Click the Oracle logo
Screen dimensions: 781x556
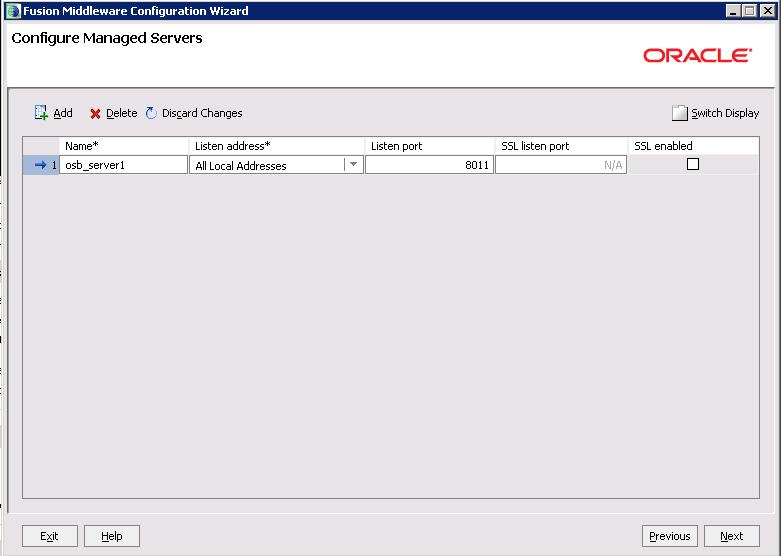click(697, 55)
